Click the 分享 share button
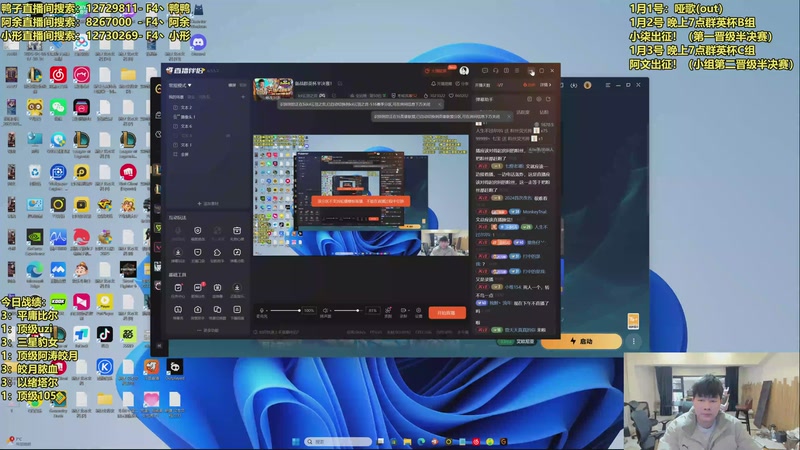The image size is (800, 450). (462, 84)
